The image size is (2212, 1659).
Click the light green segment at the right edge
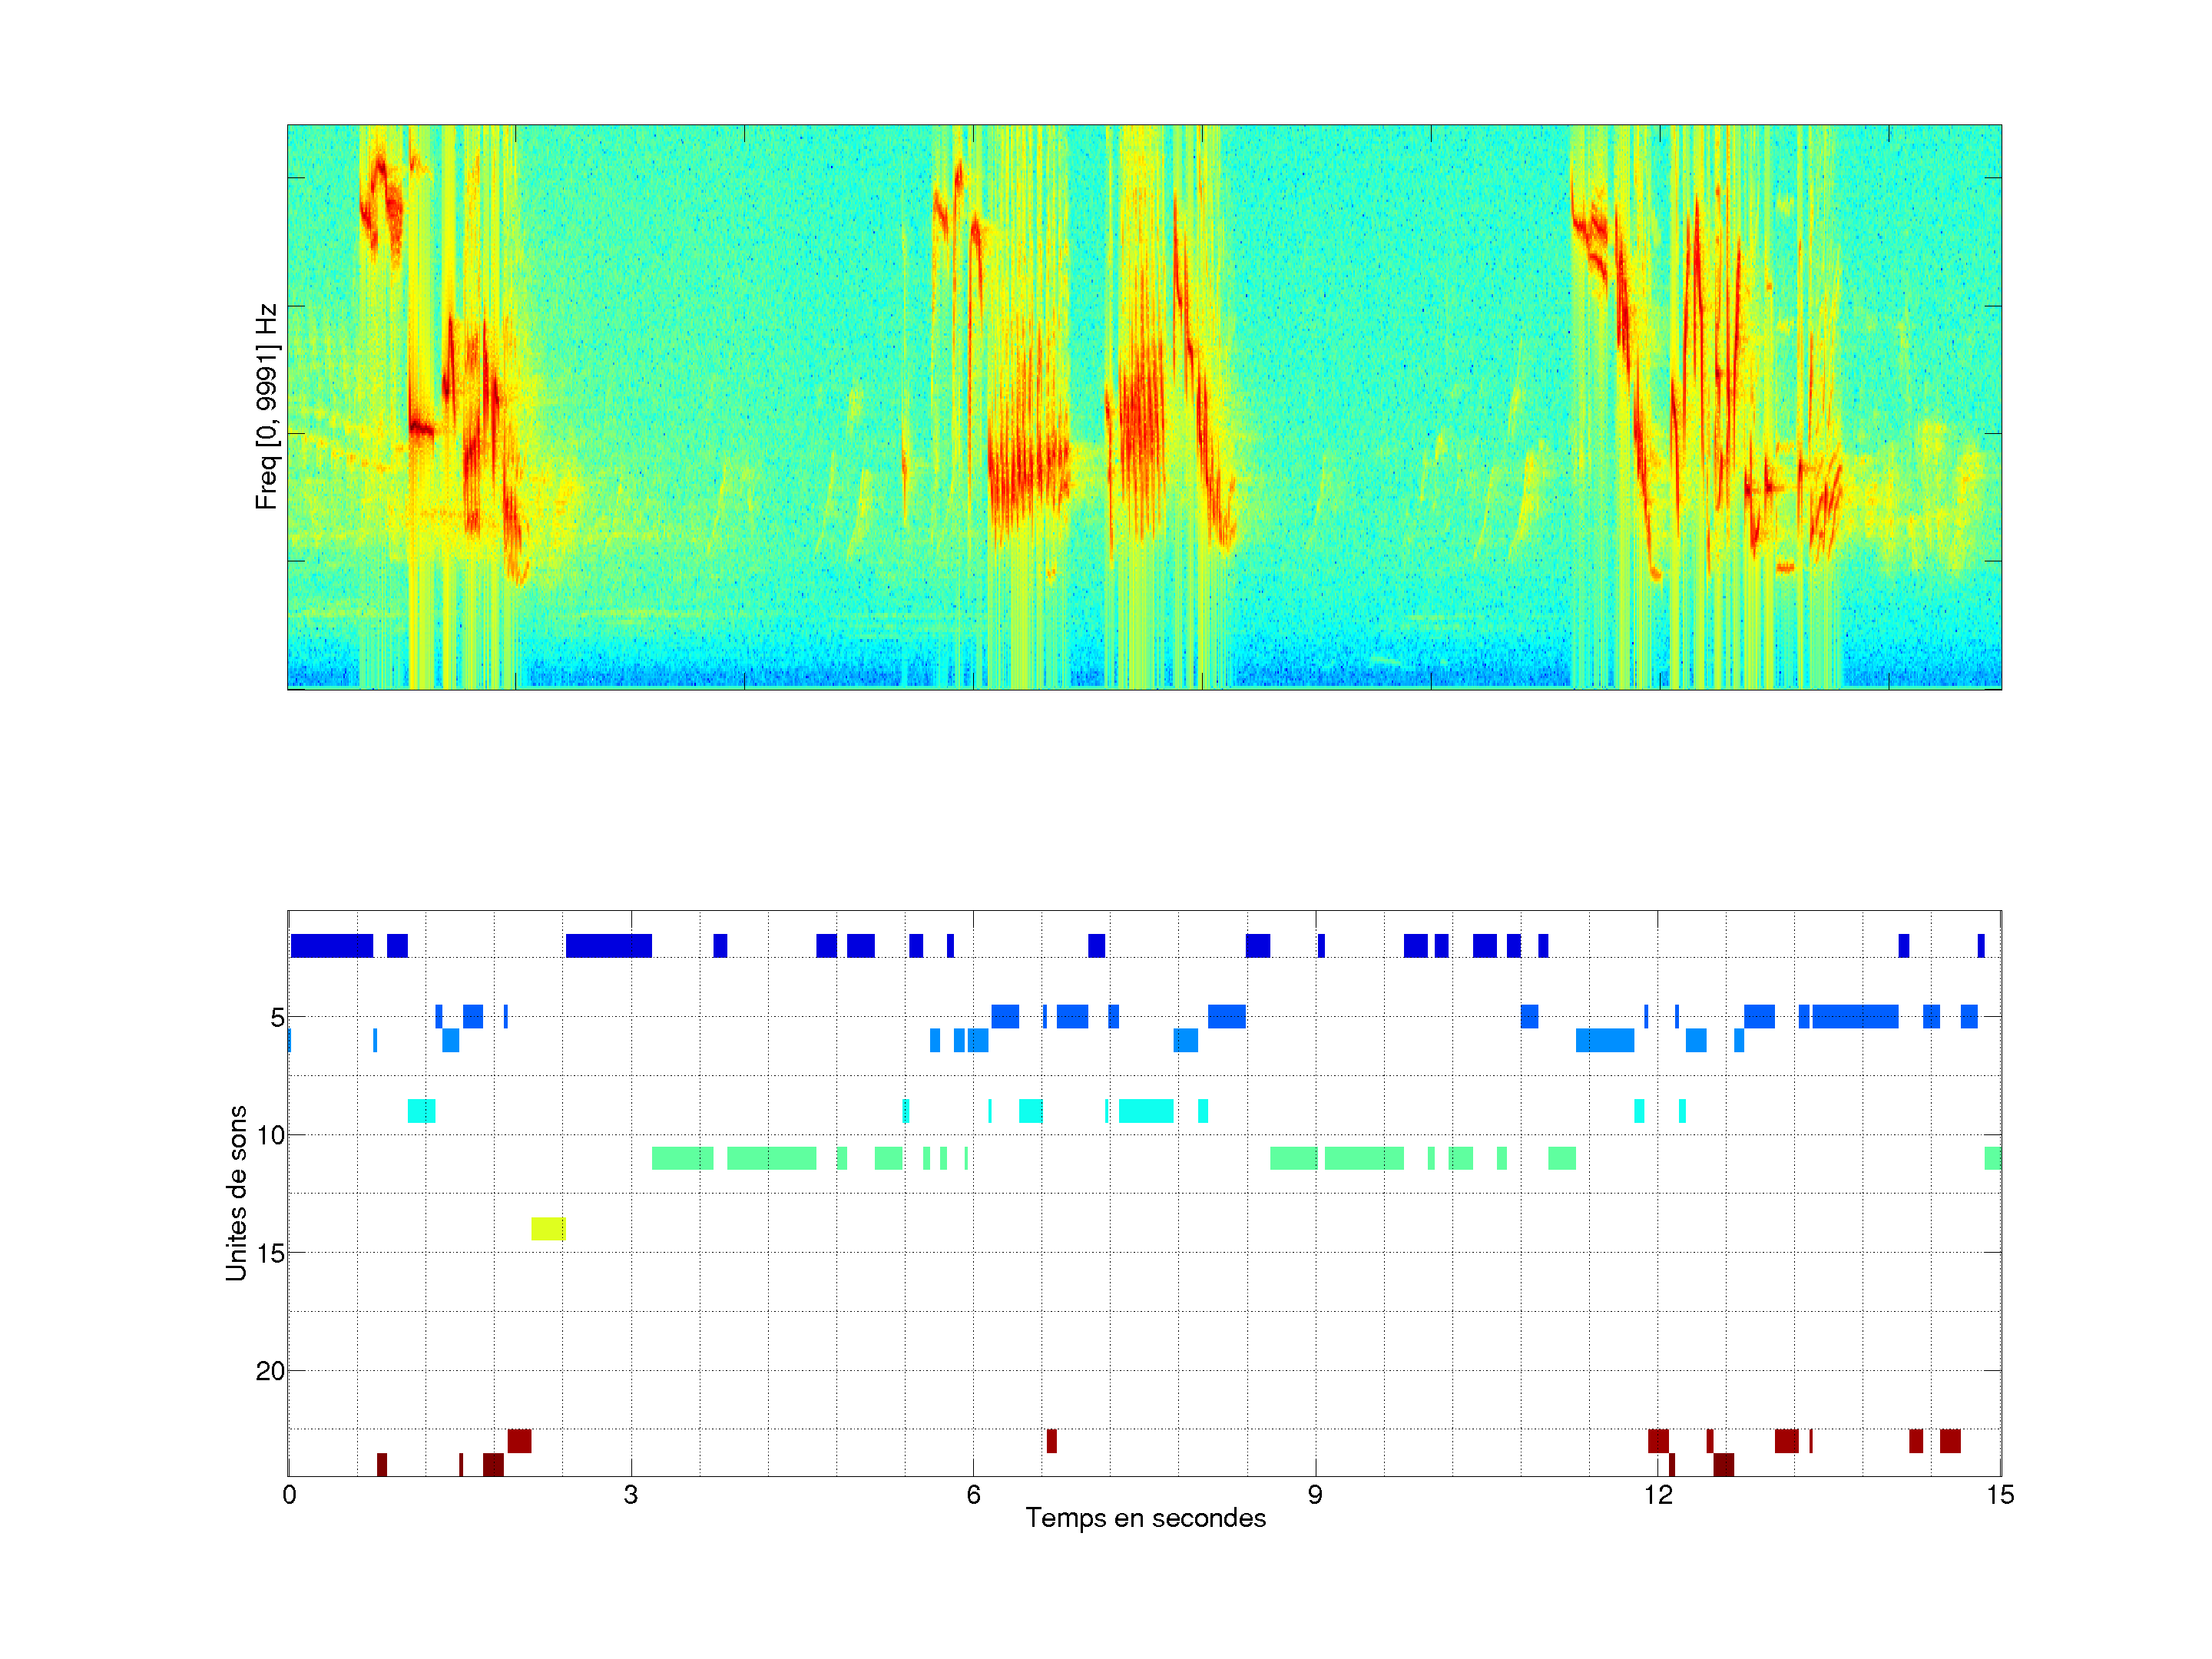pyautogui.click(x=1992, y=1158)
